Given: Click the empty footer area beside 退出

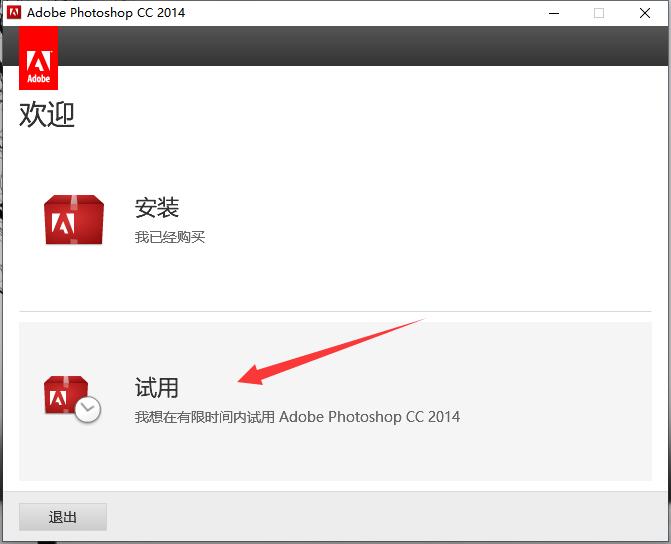Looking at the screenshot, I should tap(380, 517).
